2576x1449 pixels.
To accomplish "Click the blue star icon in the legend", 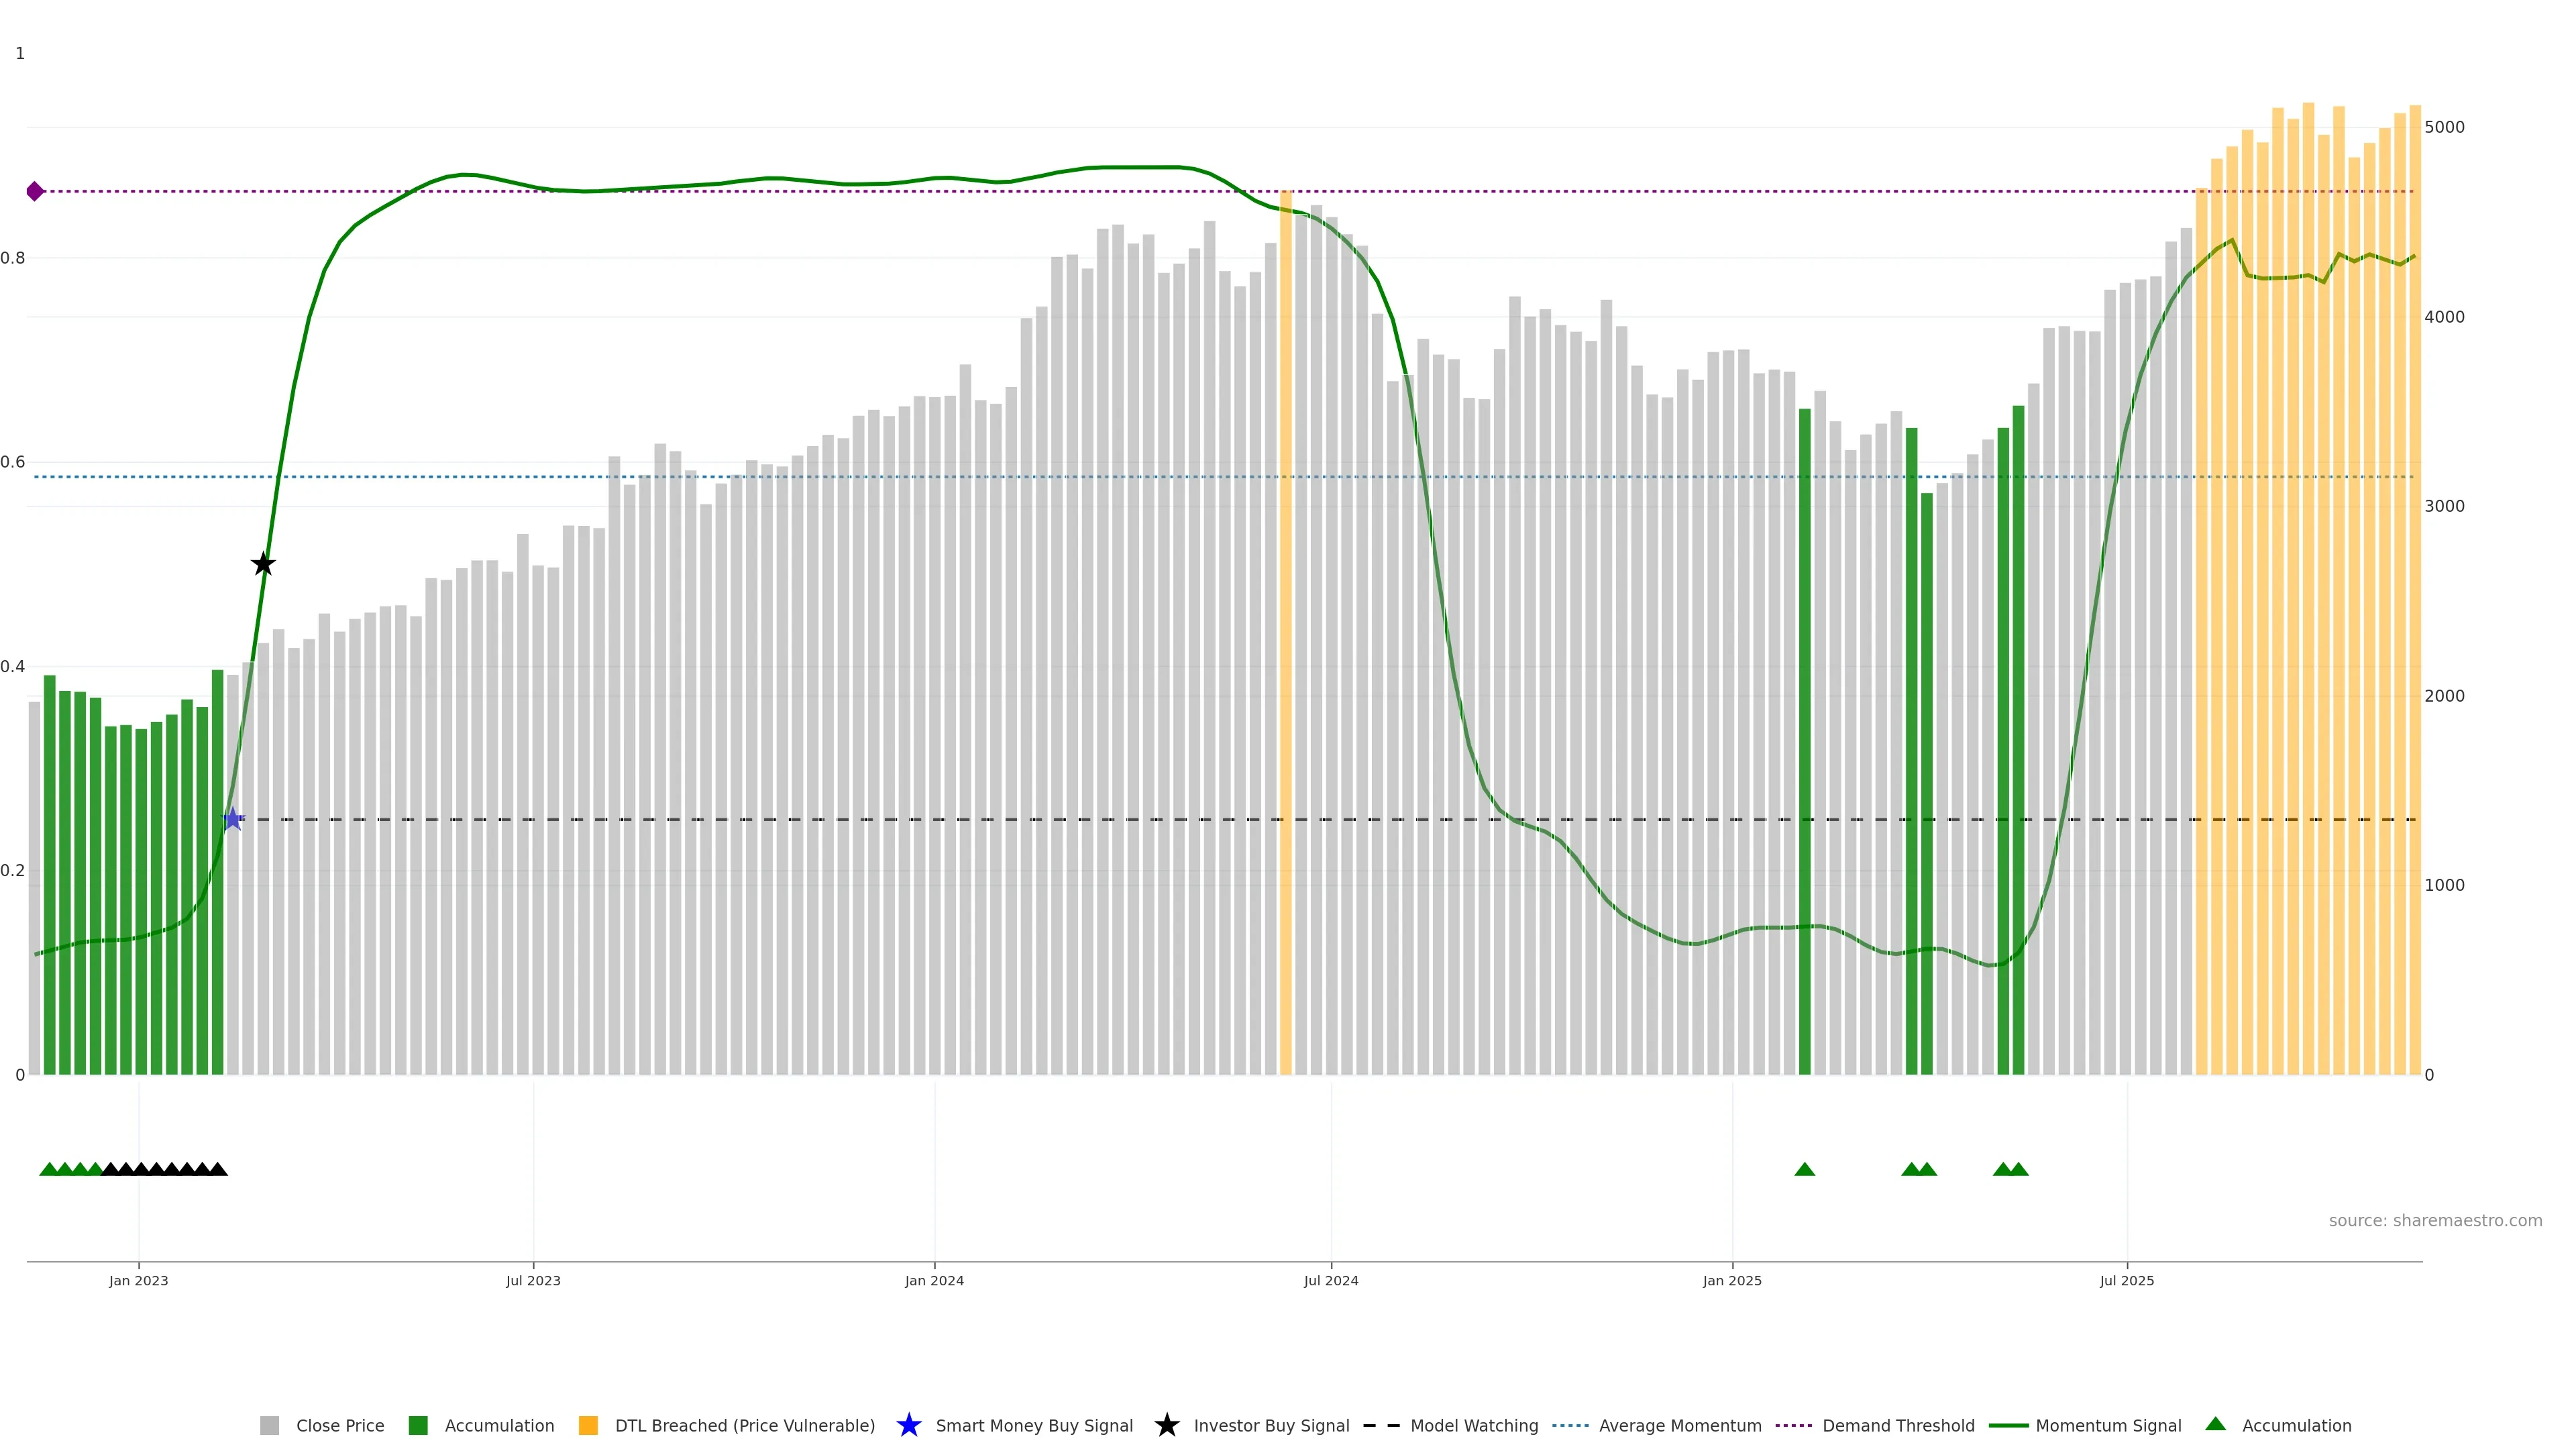I will click(908, 1425).
